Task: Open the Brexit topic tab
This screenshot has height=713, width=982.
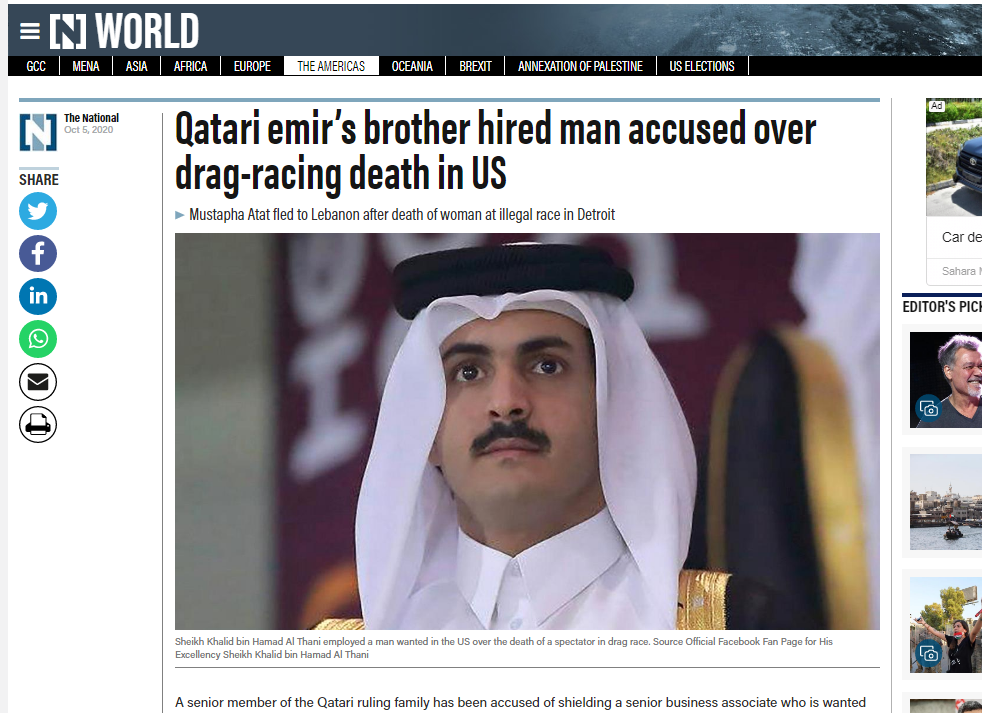Action: click(475, 66)
